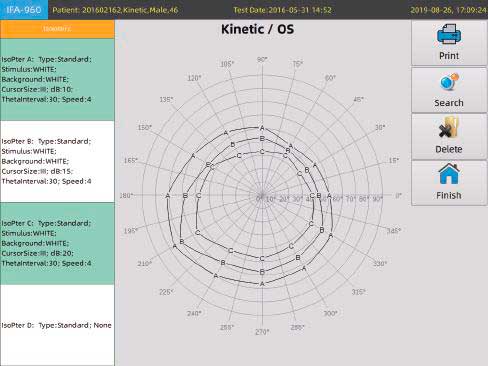
Task: Click the orange Isopter header tab
Action: pos(57,29)
